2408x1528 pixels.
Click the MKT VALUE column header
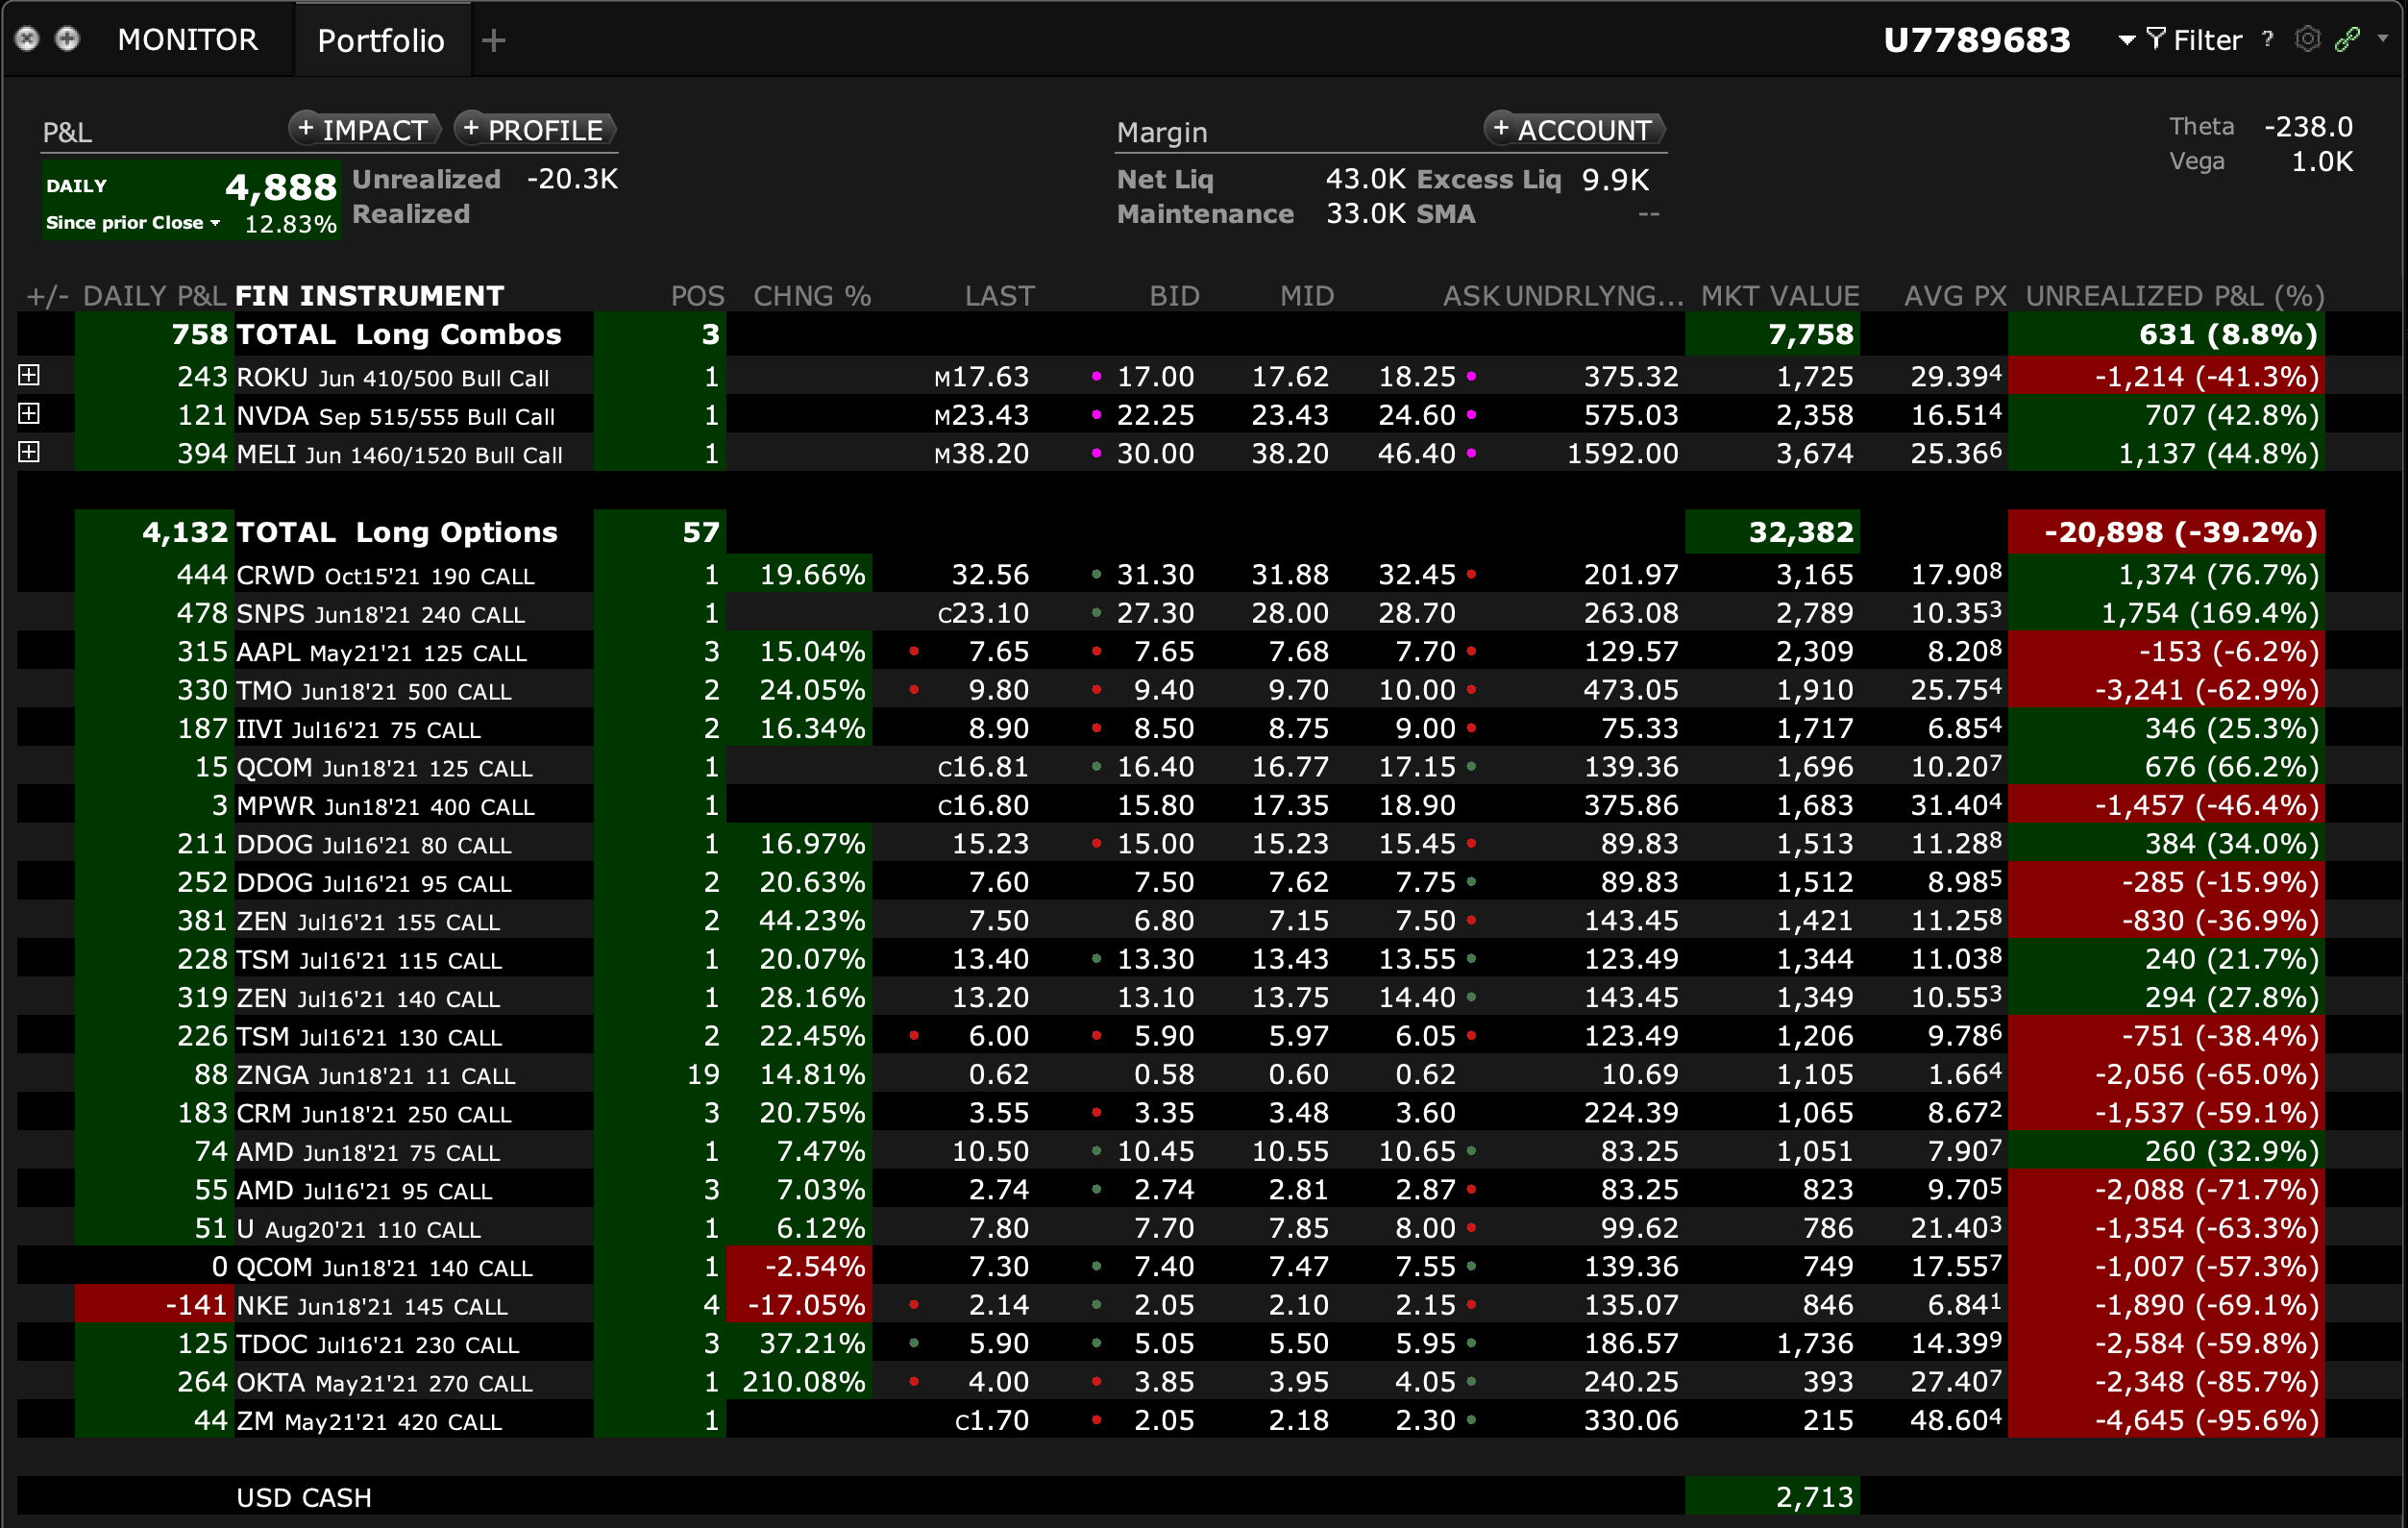(1780, 296)
